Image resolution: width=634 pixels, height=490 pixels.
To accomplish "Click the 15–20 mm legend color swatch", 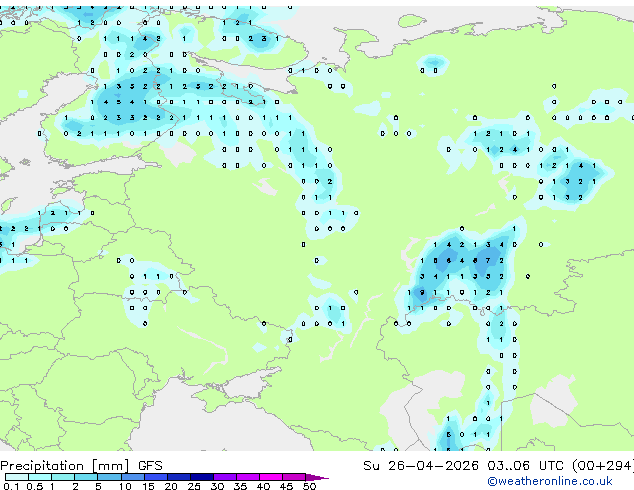I will point(156,477).
